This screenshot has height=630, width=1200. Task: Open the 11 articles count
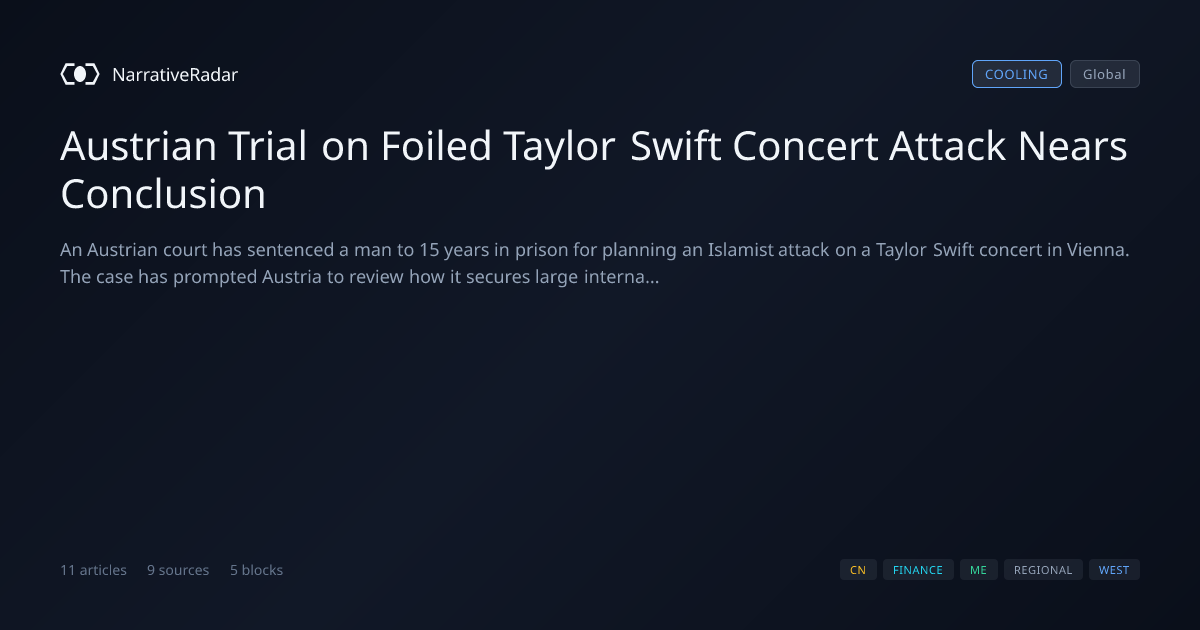[93, 570]
